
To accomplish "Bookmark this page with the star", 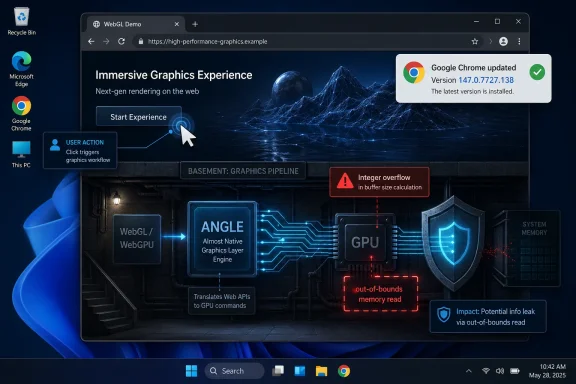I will (x=475, y=42).
